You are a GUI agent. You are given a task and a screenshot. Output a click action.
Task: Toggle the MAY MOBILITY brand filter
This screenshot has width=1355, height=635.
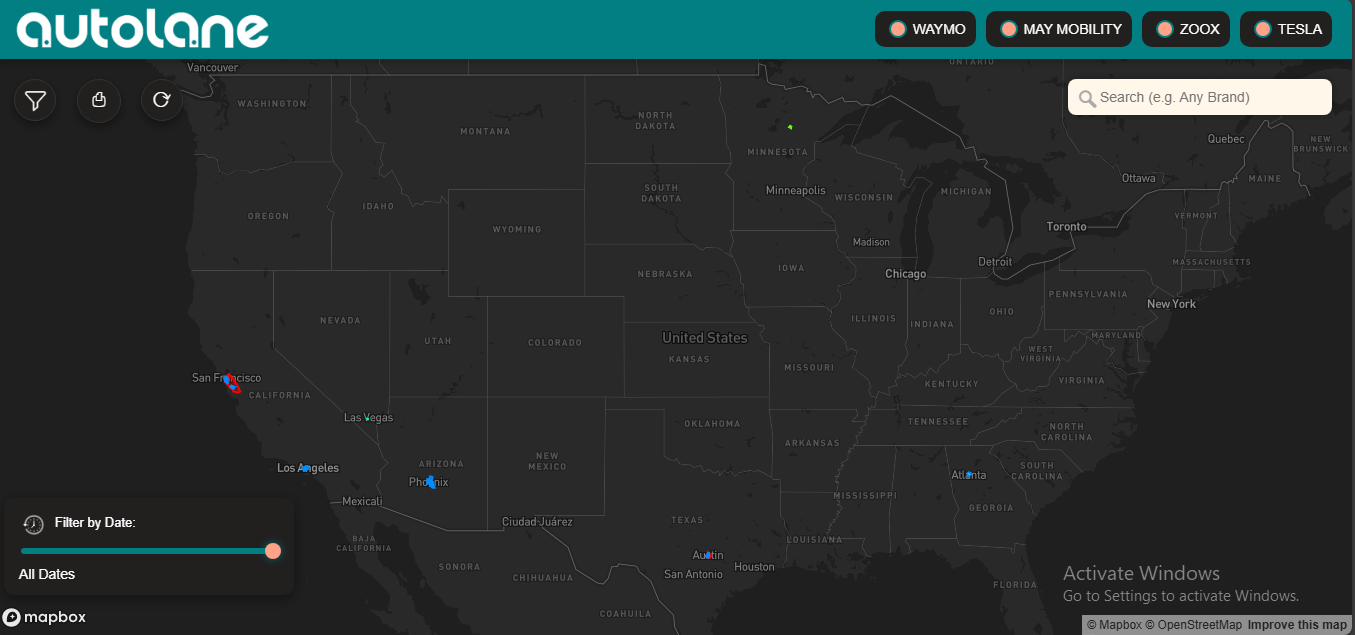pos(1059,29)
